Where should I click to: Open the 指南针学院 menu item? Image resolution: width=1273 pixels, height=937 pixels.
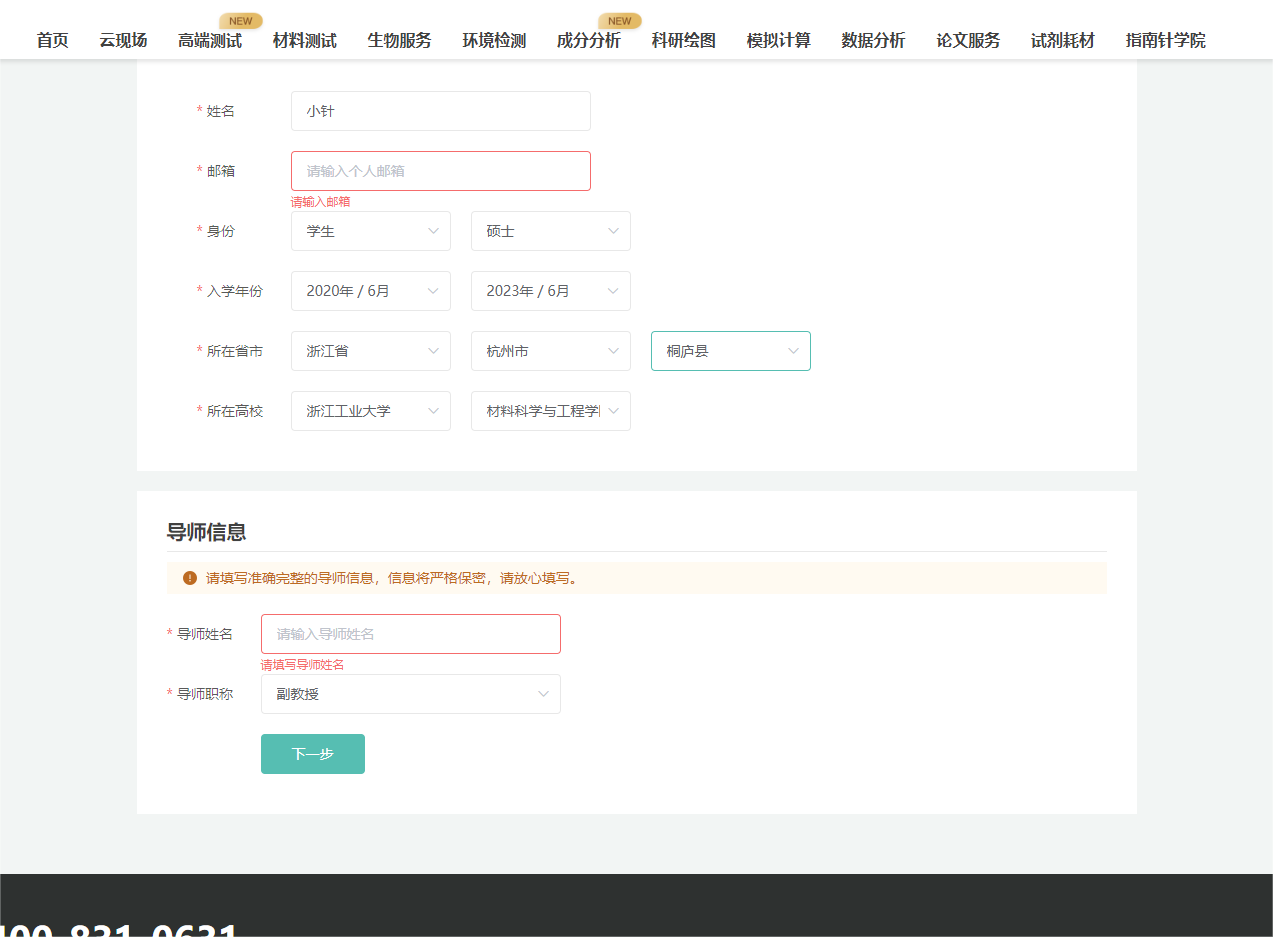click(1164, 41)
